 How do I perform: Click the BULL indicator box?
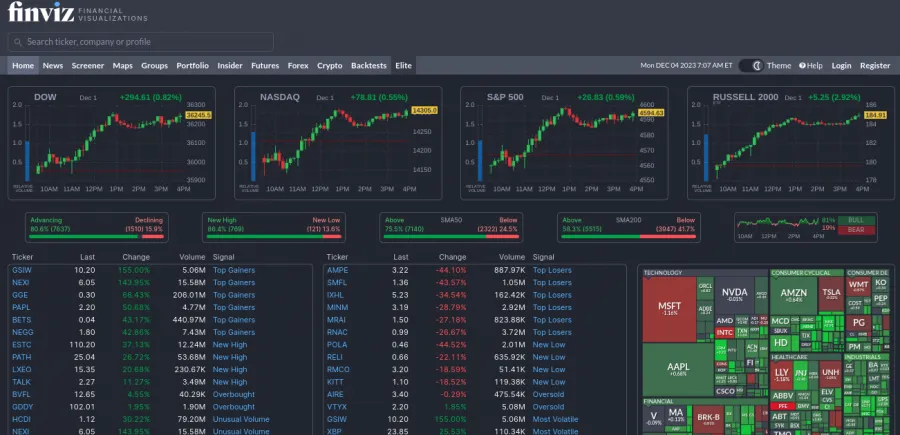[x=856, y=220]
